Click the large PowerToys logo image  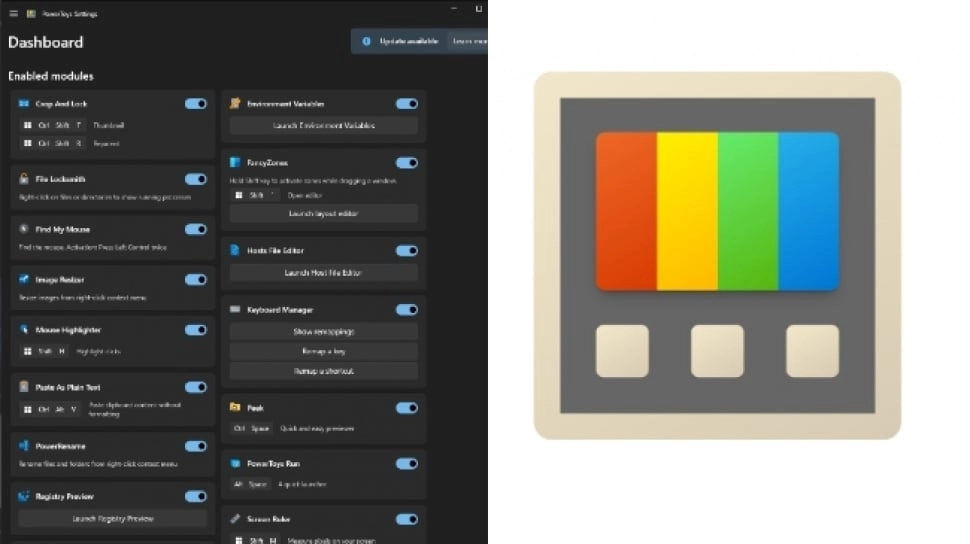pos(717,255)
